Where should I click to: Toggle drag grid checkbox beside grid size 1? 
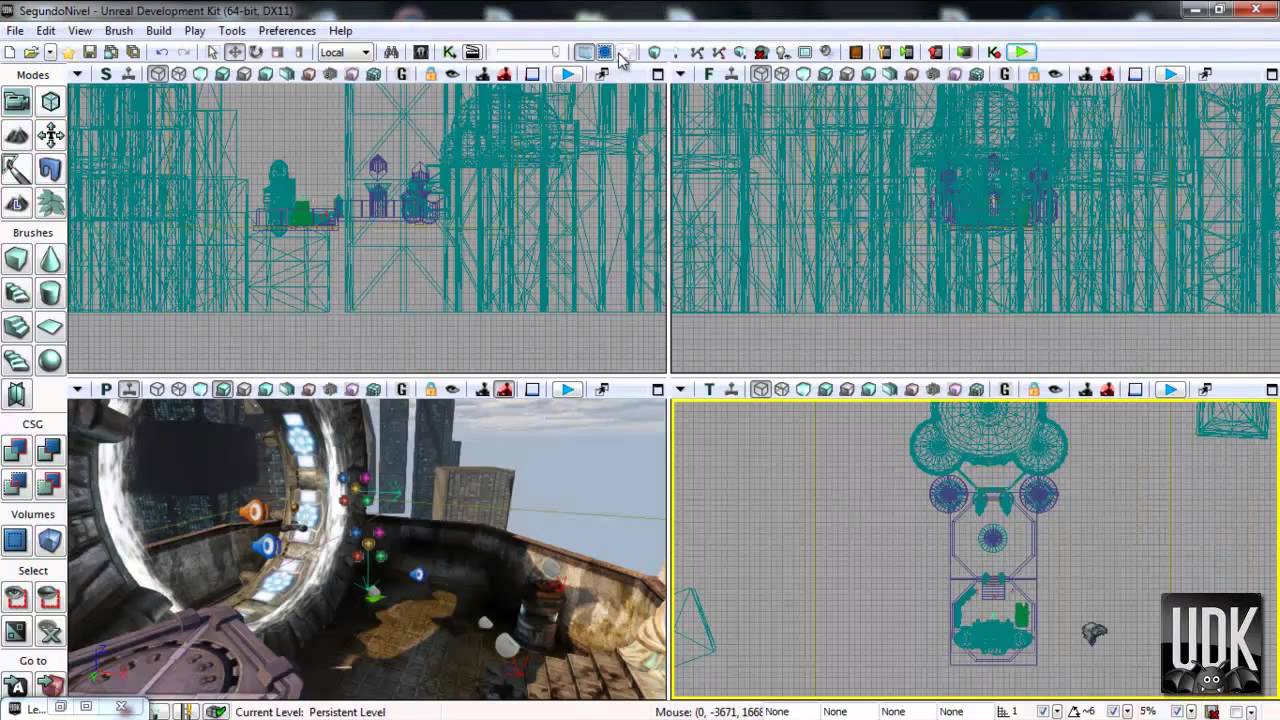point(1043,712)
